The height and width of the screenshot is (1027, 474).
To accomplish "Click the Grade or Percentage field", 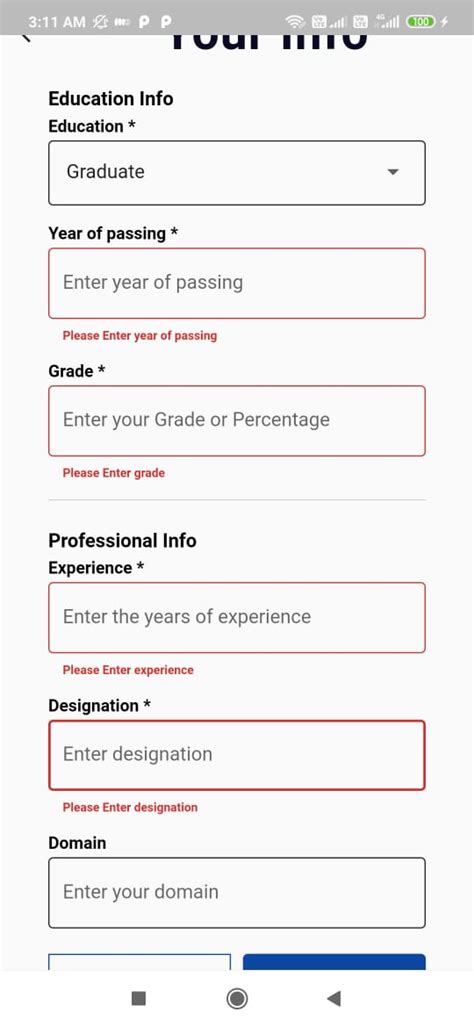I will (236, 420).
